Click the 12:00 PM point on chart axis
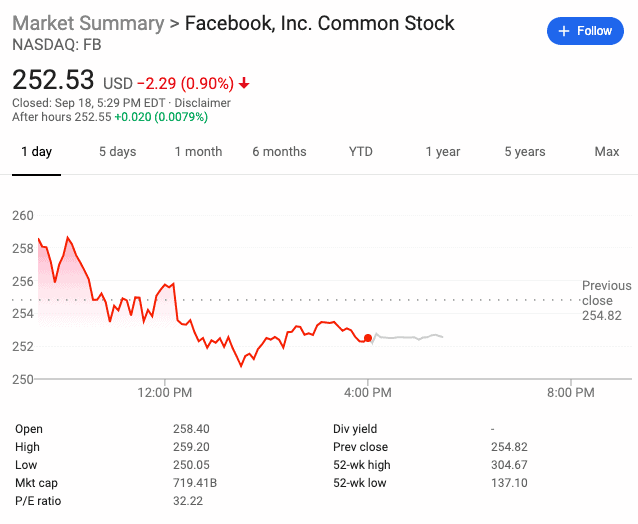This screenshot has width=638, height=524. (x=164, y=393)
